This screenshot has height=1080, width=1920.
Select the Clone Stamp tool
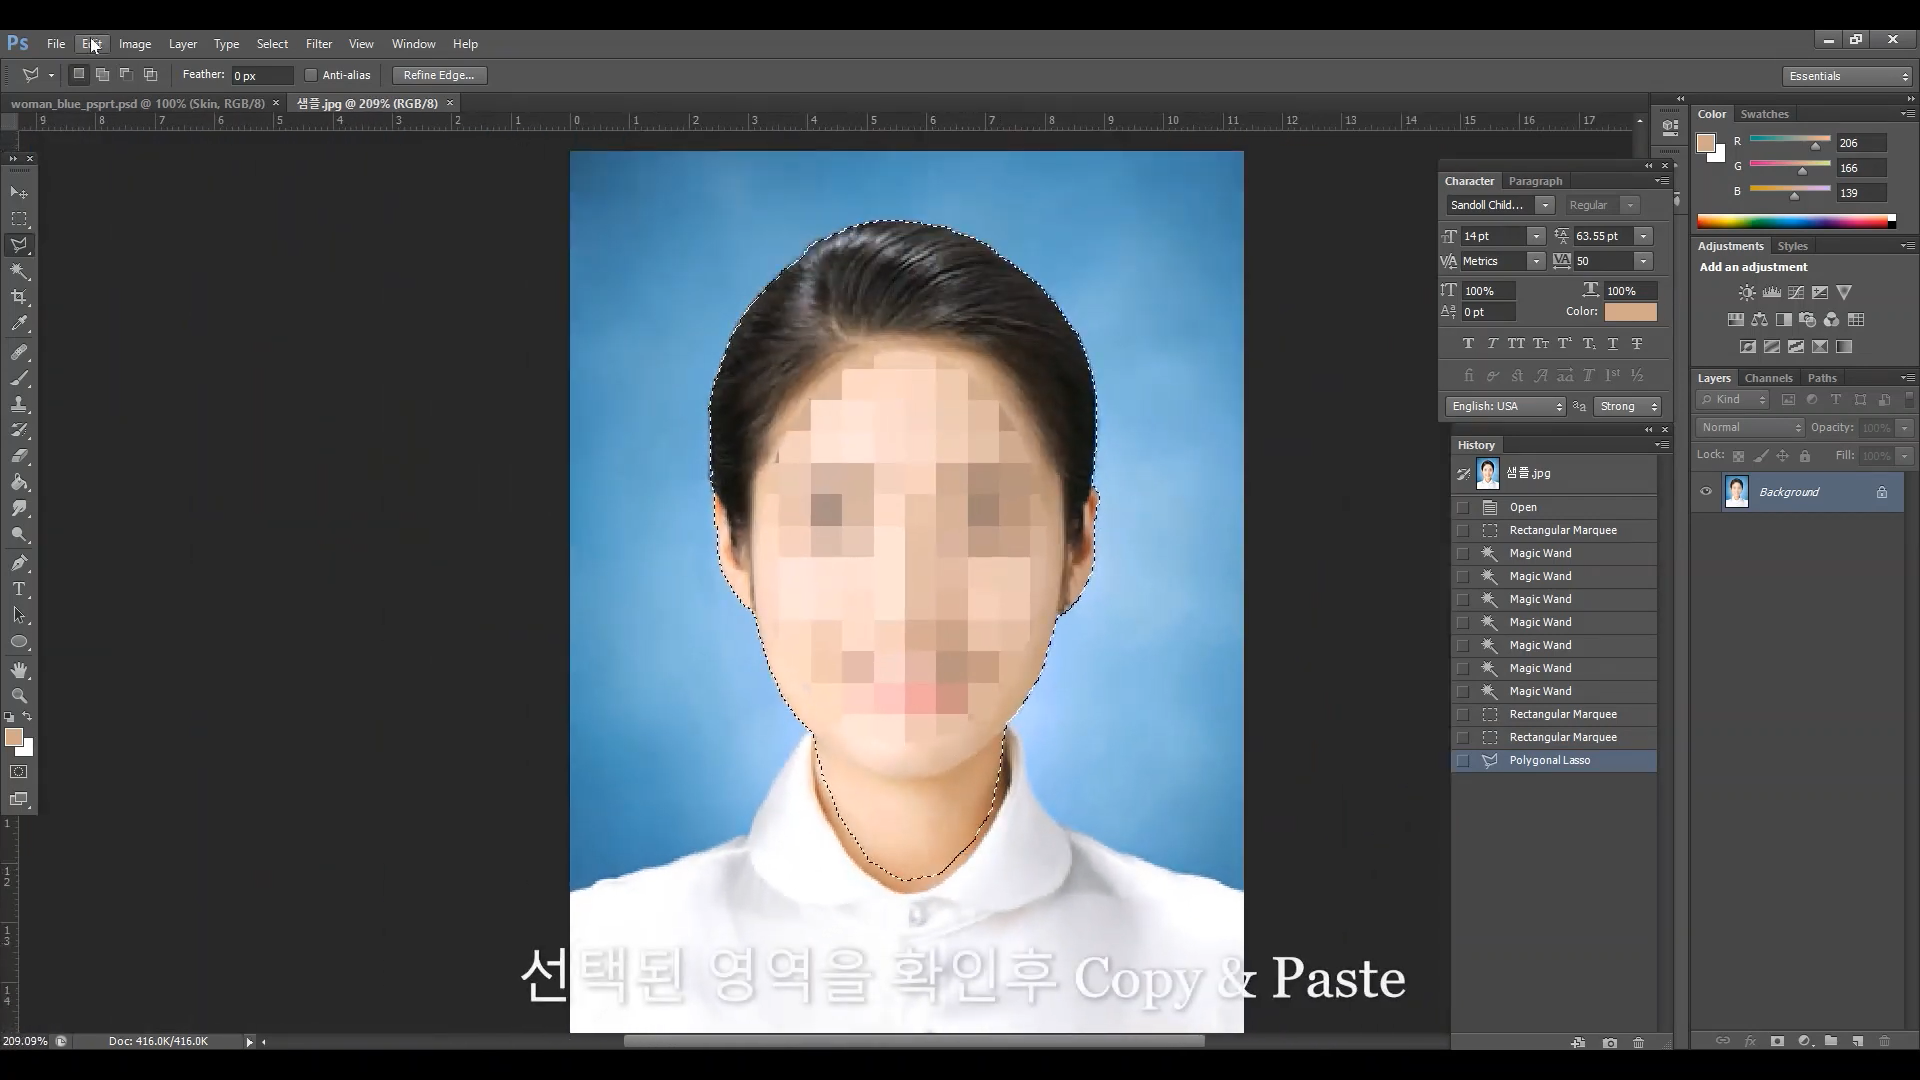click(19, 404)
